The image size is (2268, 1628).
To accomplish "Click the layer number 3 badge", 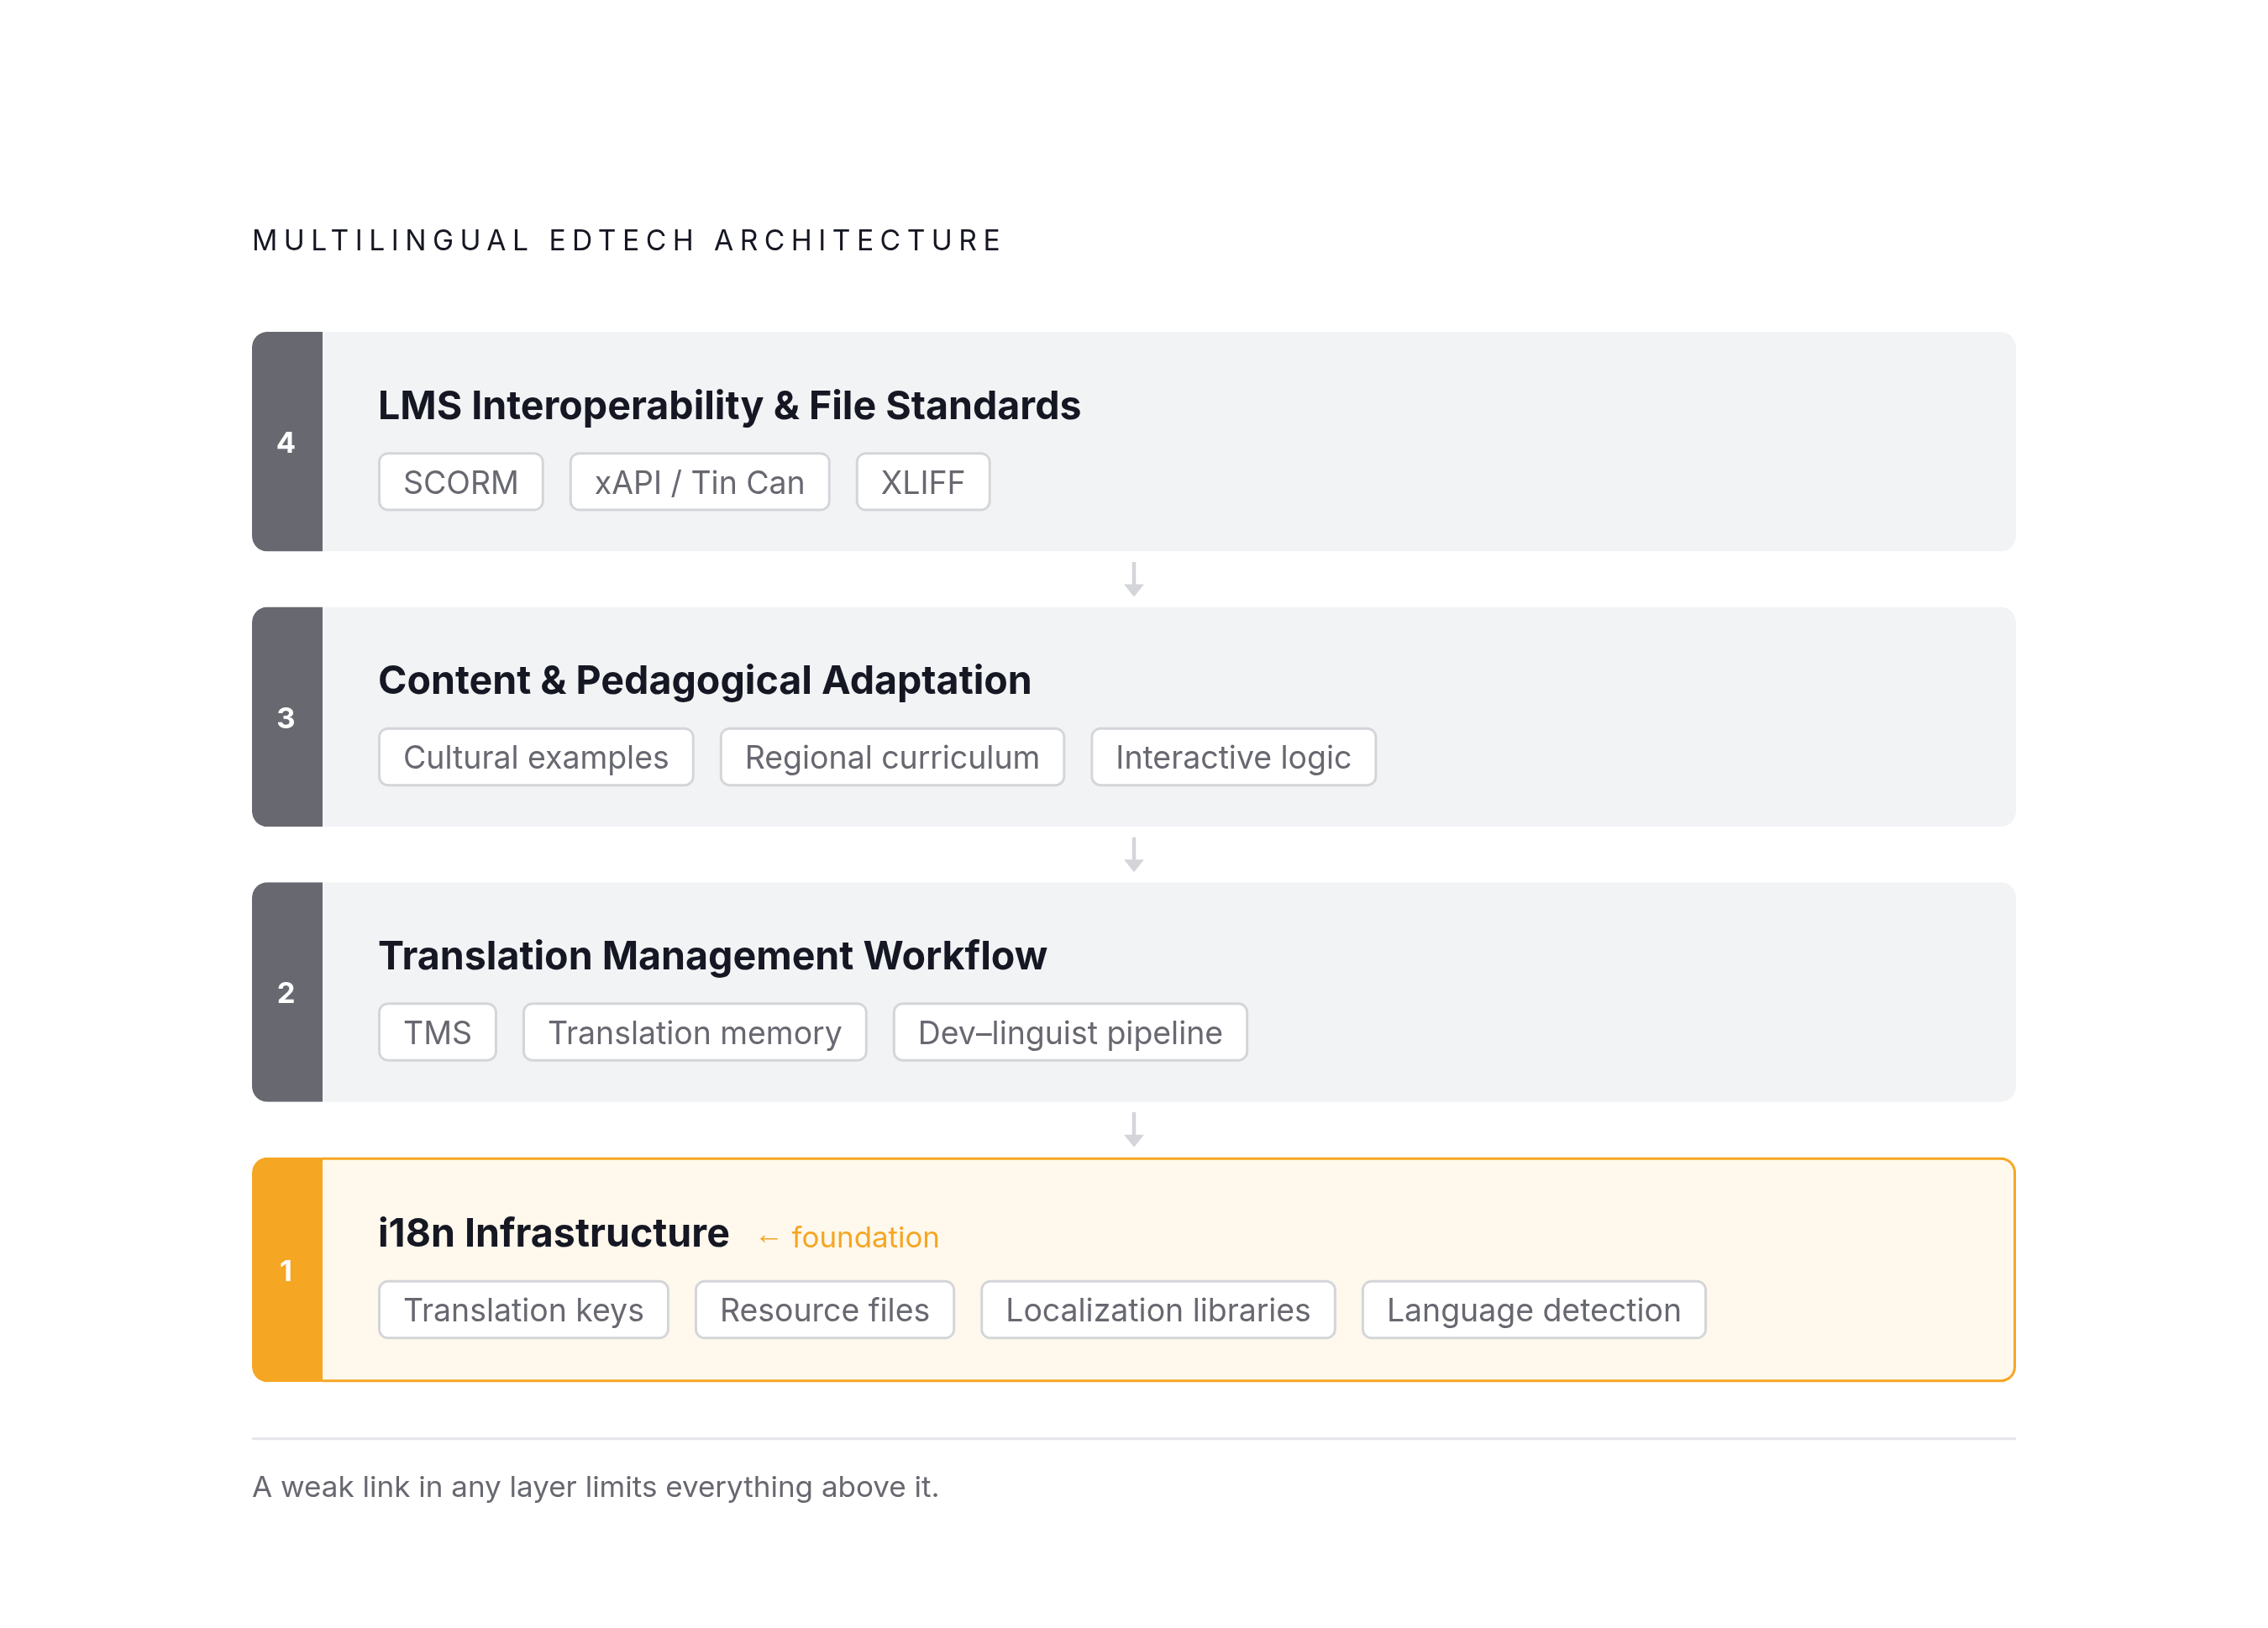I will (287, 717).
